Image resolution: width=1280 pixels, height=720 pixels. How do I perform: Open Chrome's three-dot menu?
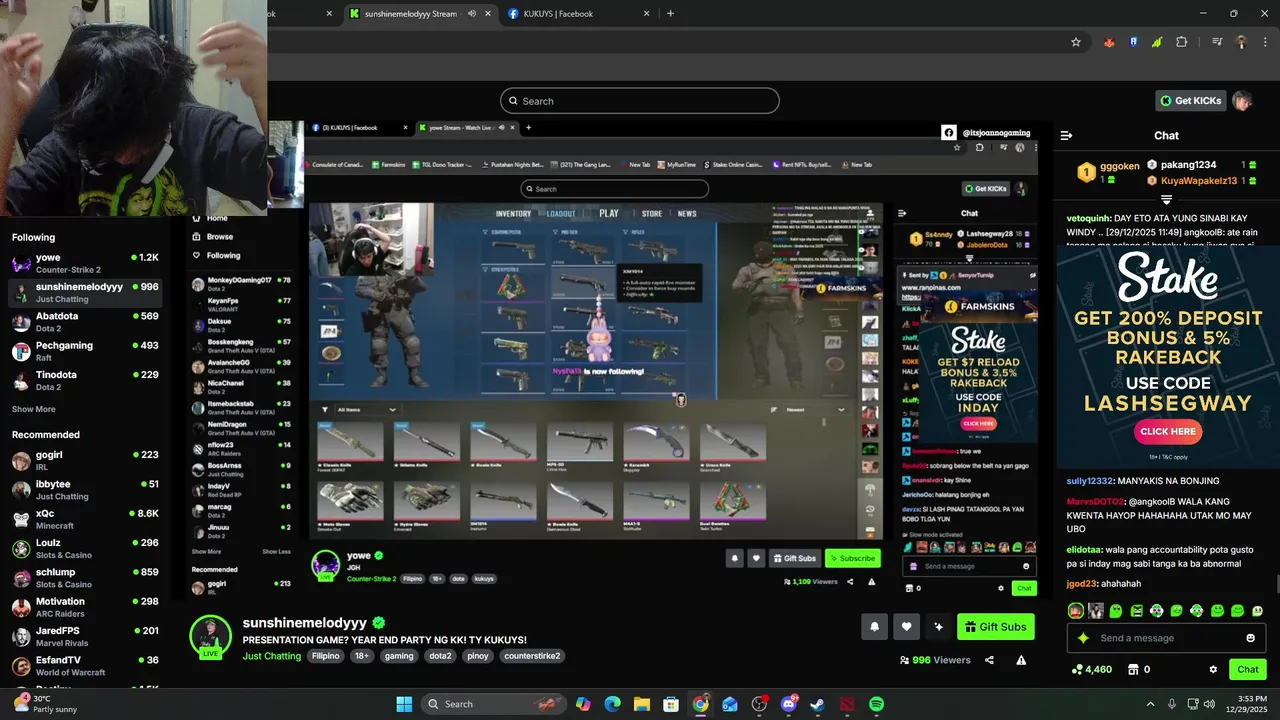click(x=1264, y=42)
